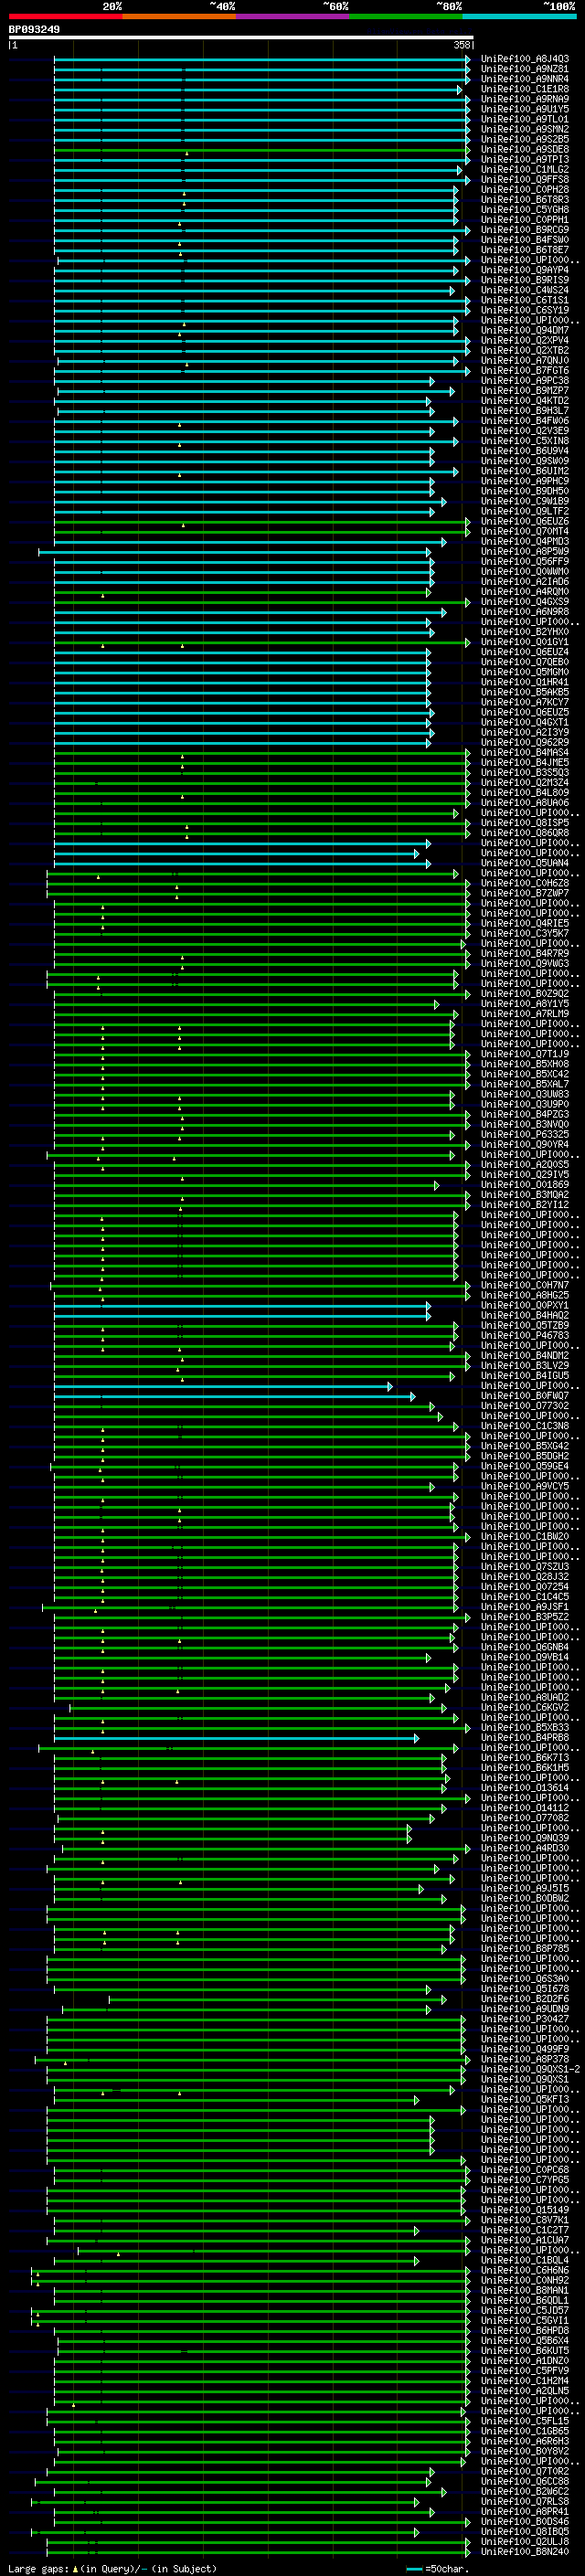The height and width of the screenshot is (2576, 585).
Task: Open UniRef100_Q15149 label
Action: (525, 2210)
